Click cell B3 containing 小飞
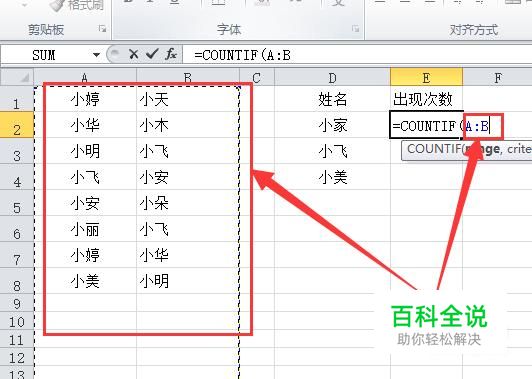 point(188,151)
